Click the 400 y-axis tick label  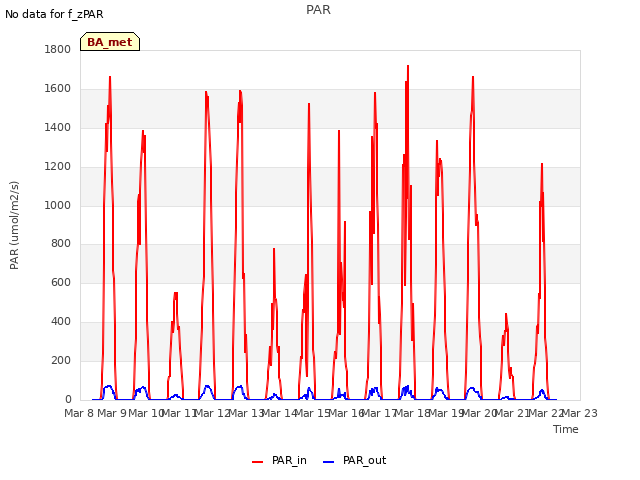point(61,322)
